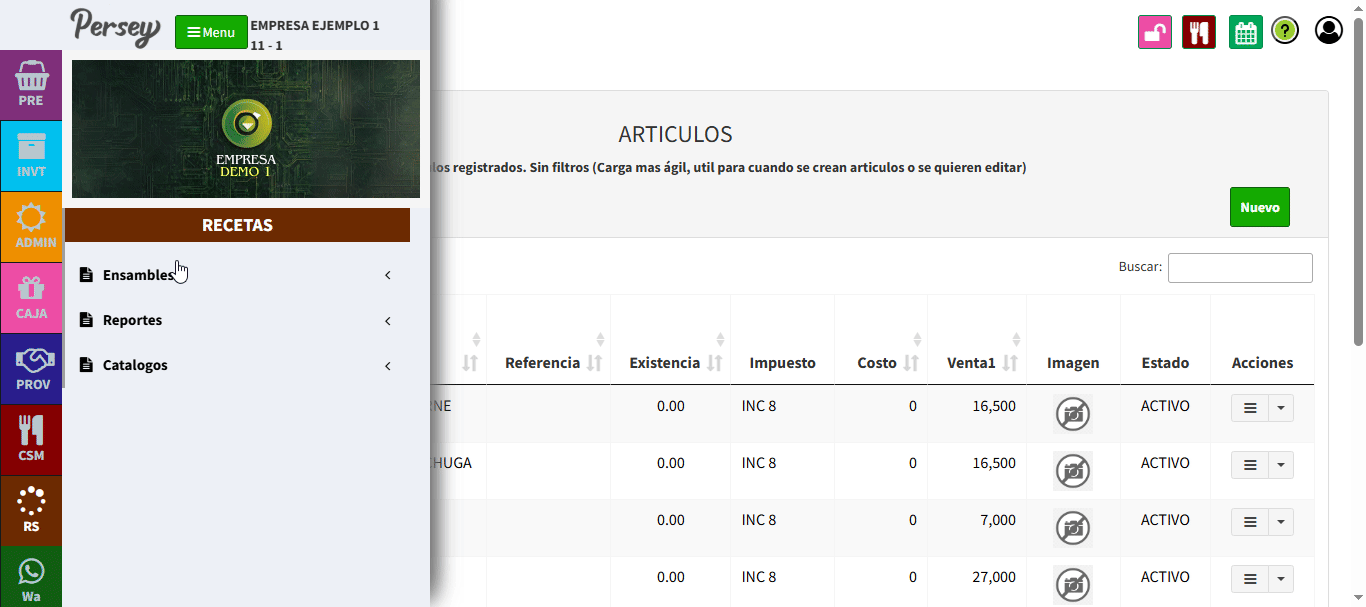Click the green Nuevo button
The height and width of the screenshot is (607, 1366).
1259,207
